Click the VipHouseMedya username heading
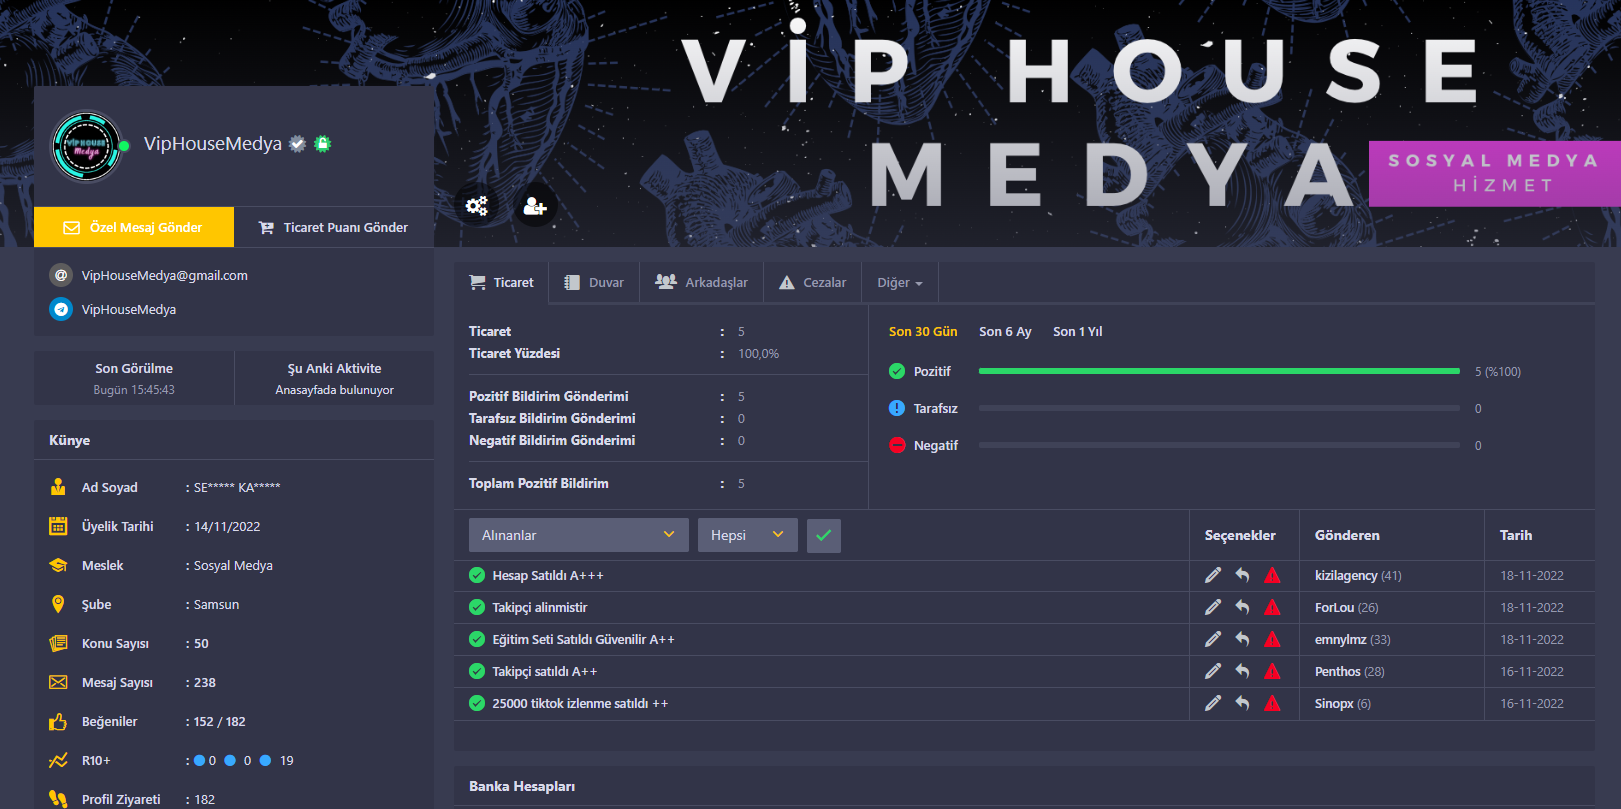1621x809 pixels. (x=213, y=144)
